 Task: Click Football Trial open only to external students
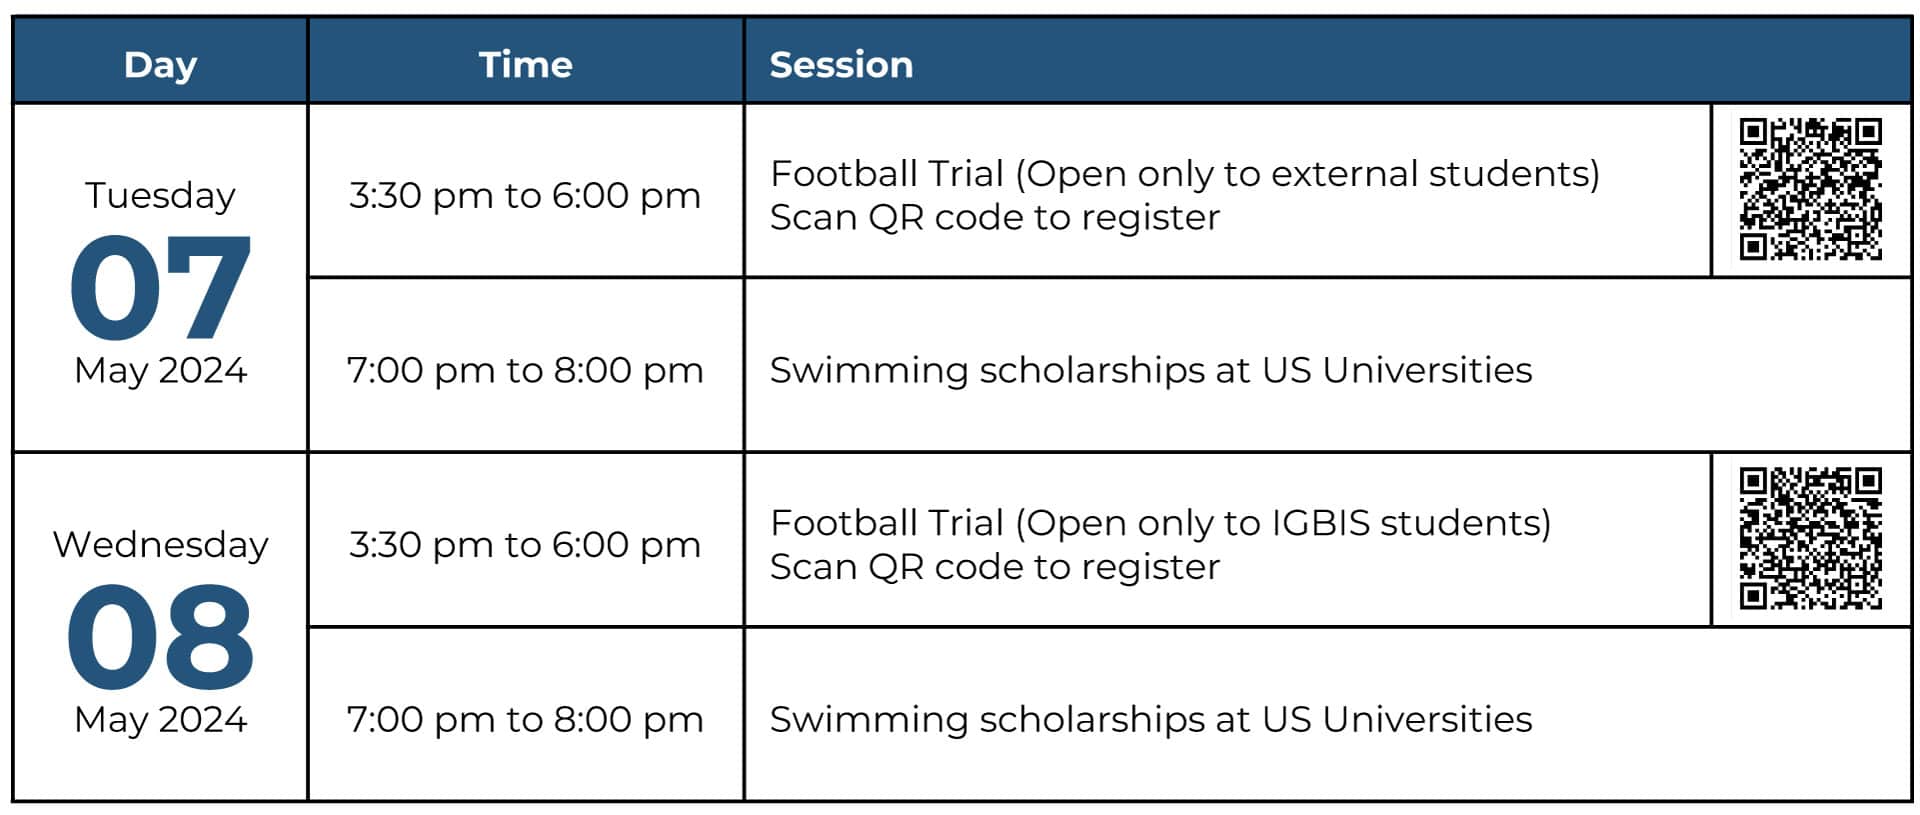point(1184,174)
